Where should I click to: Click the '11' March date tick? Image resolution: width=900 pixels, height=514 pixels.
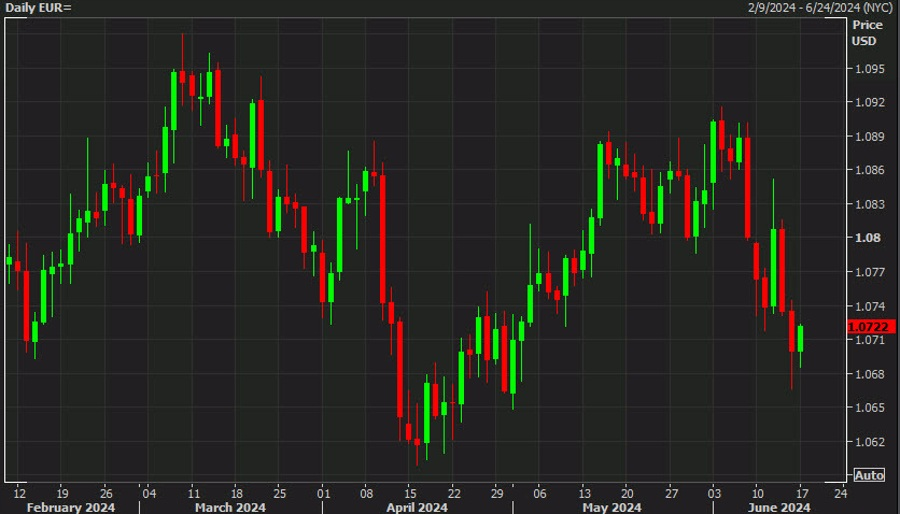pos(193,493)
